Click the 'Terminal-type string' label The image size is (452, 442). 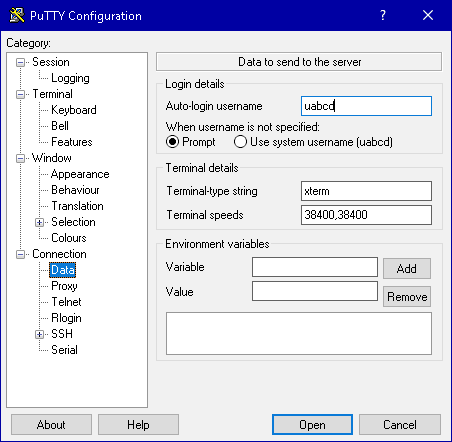(212, 191)
